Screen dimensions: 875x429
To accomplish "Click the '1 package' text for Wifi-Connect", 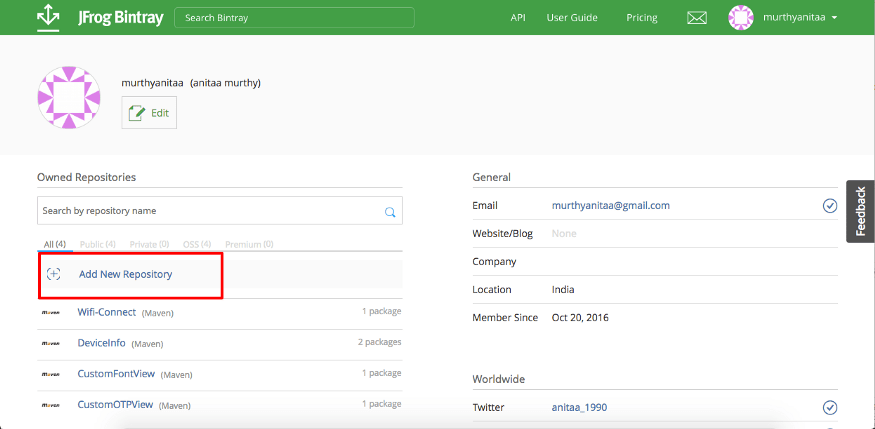I will tap(382, 311).
